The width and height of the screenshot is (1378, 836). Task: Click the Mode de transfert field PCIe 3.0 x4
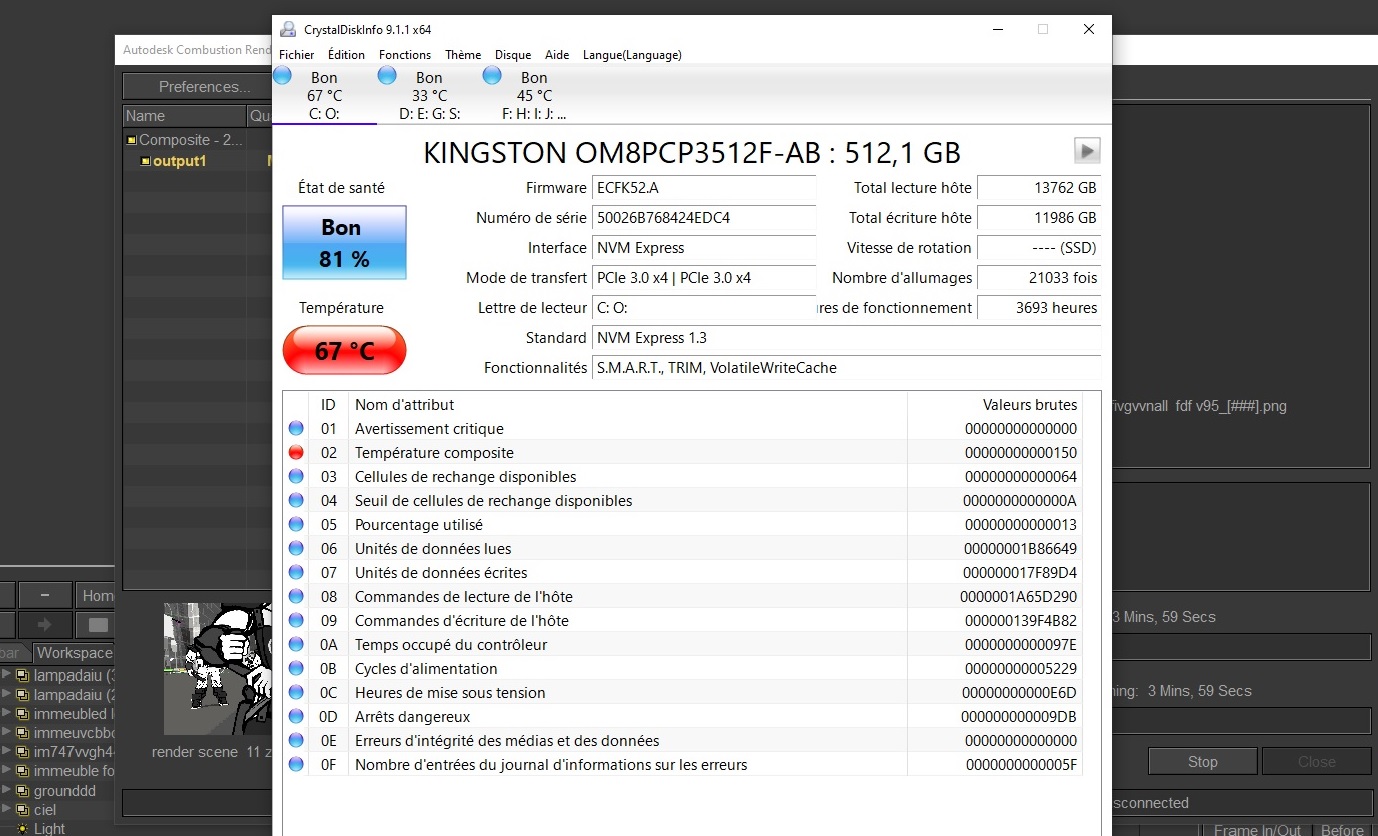[x=704, y=278]
